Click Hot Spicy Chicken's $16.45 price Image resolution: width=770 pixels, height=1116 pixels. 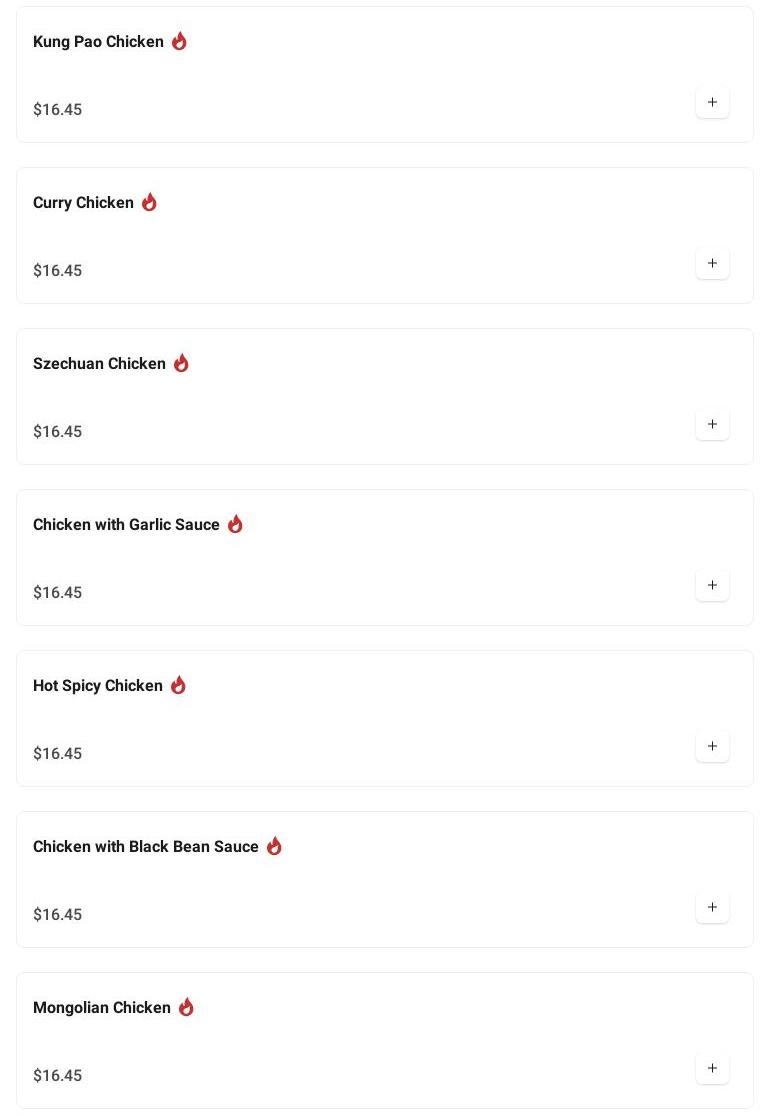(x=57, y=754)
